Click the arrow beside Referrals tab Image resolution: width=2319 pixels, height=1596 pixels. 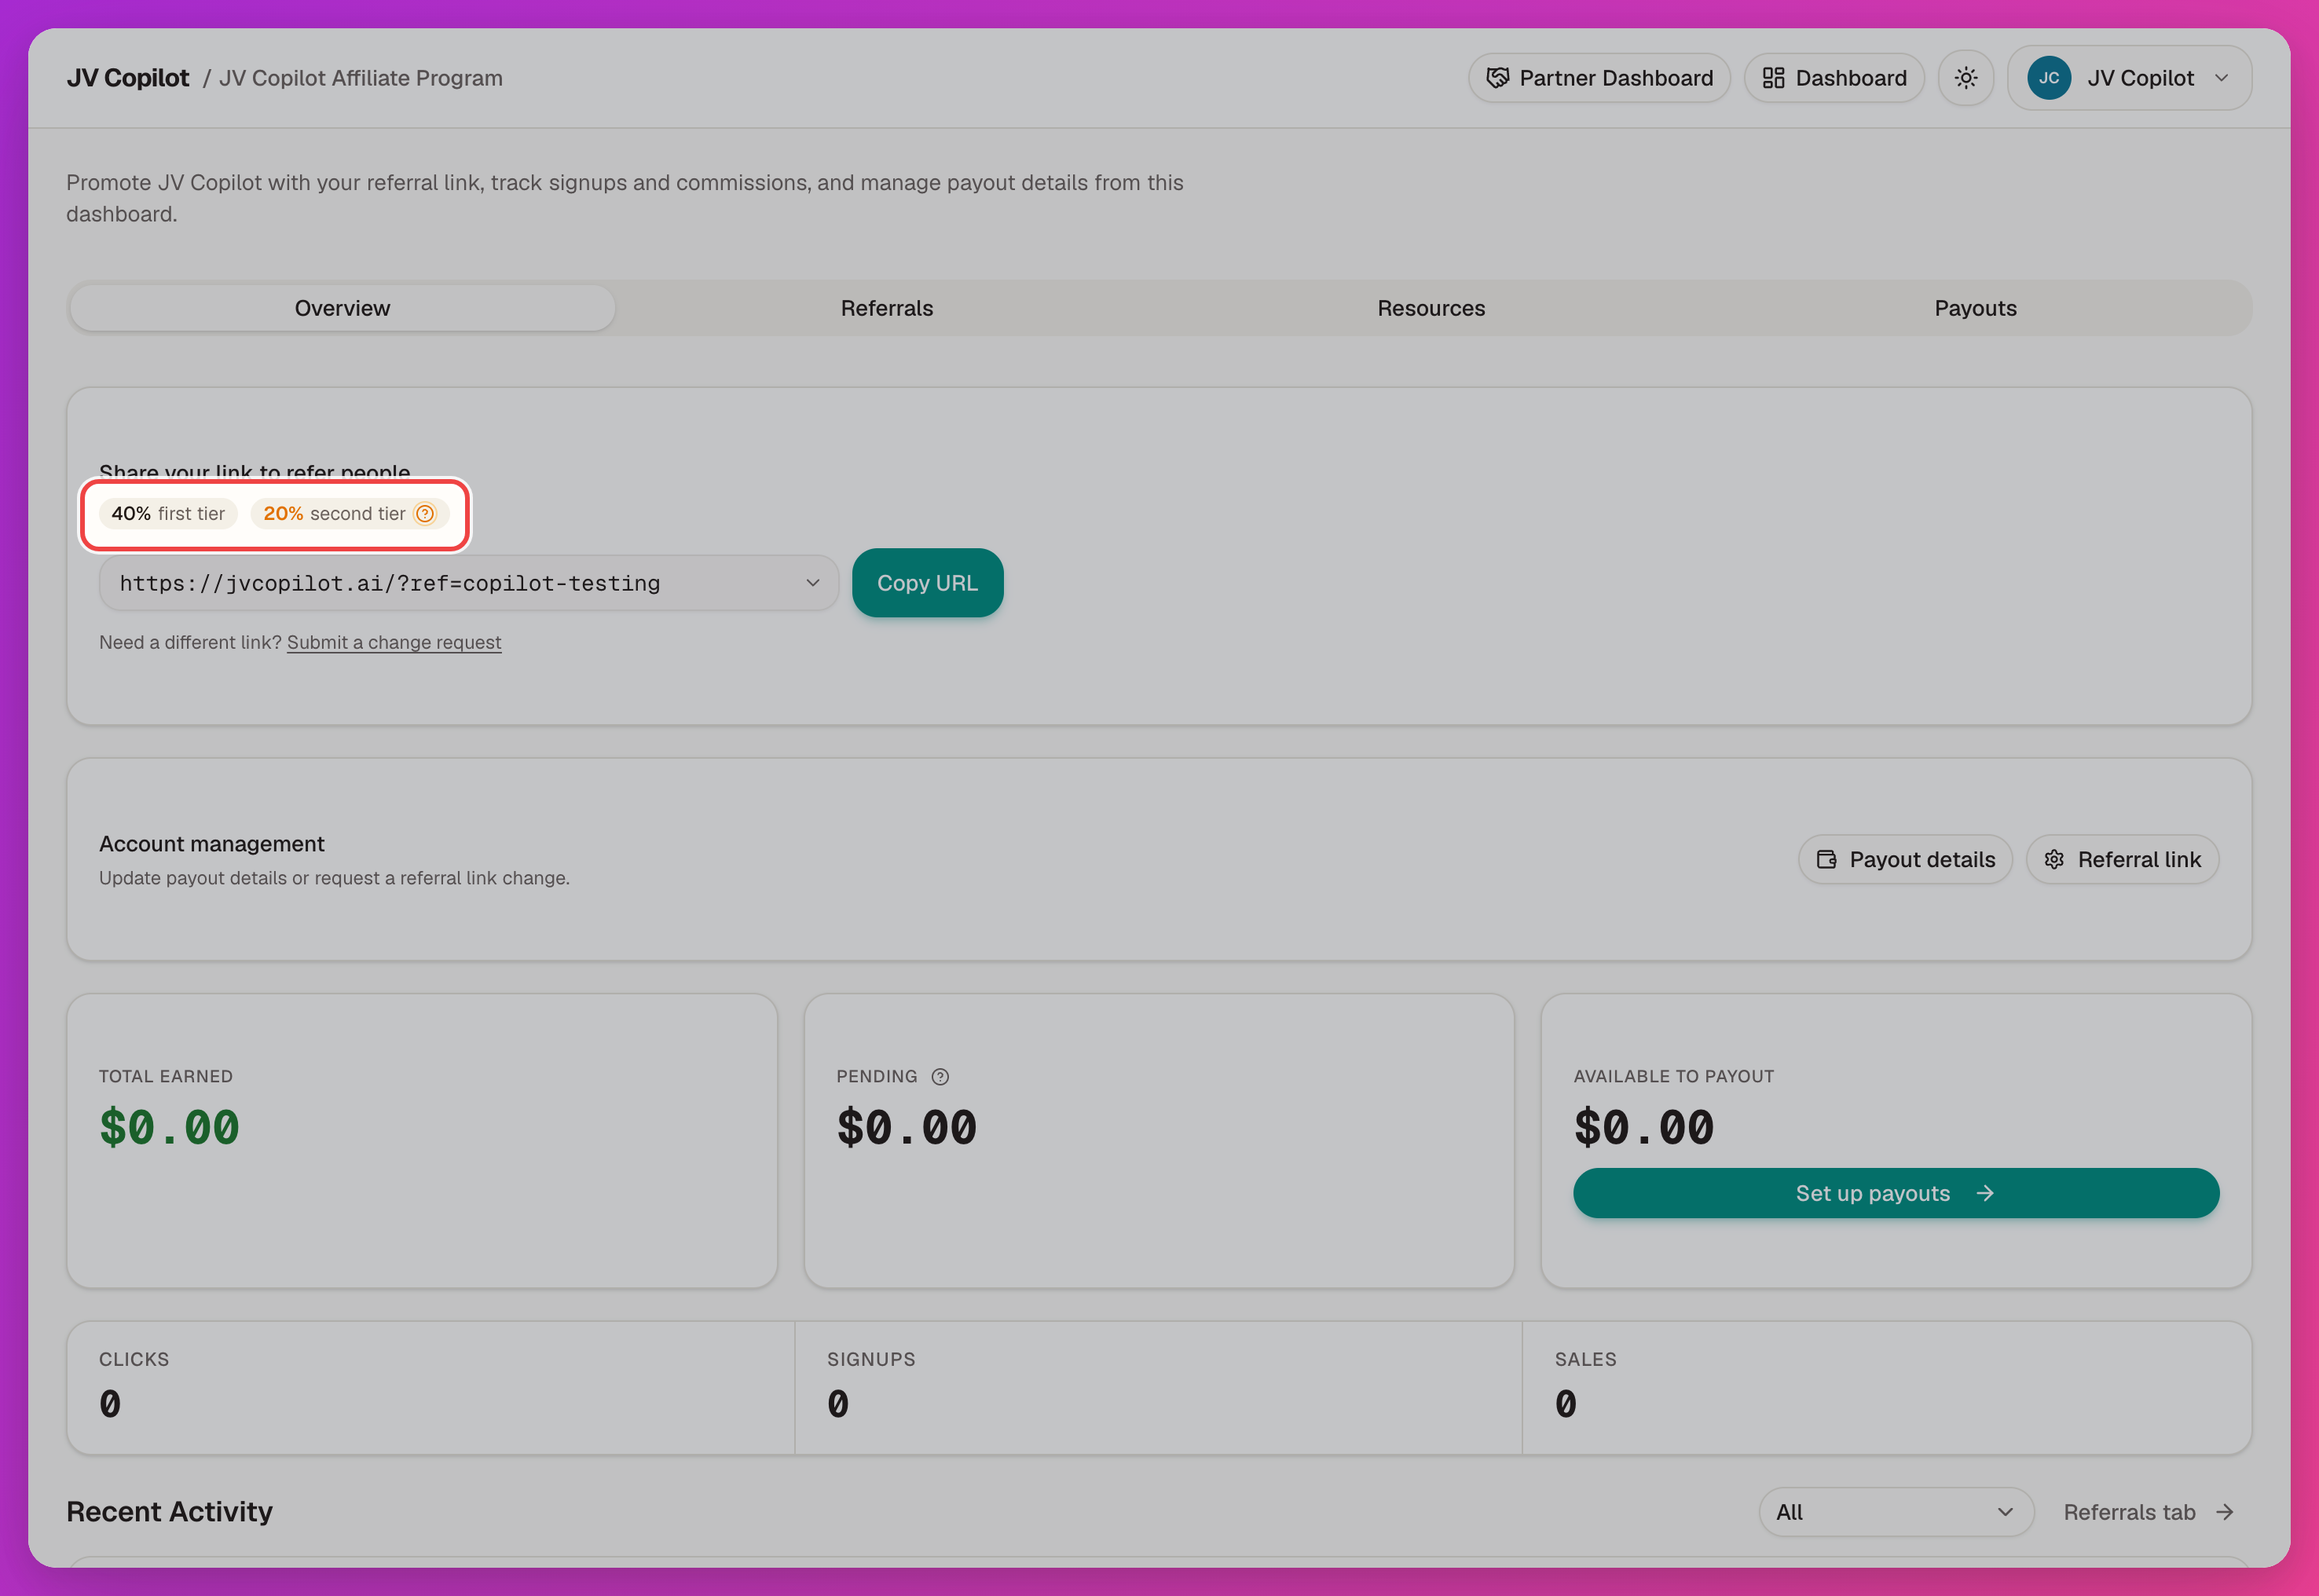2225,1513
